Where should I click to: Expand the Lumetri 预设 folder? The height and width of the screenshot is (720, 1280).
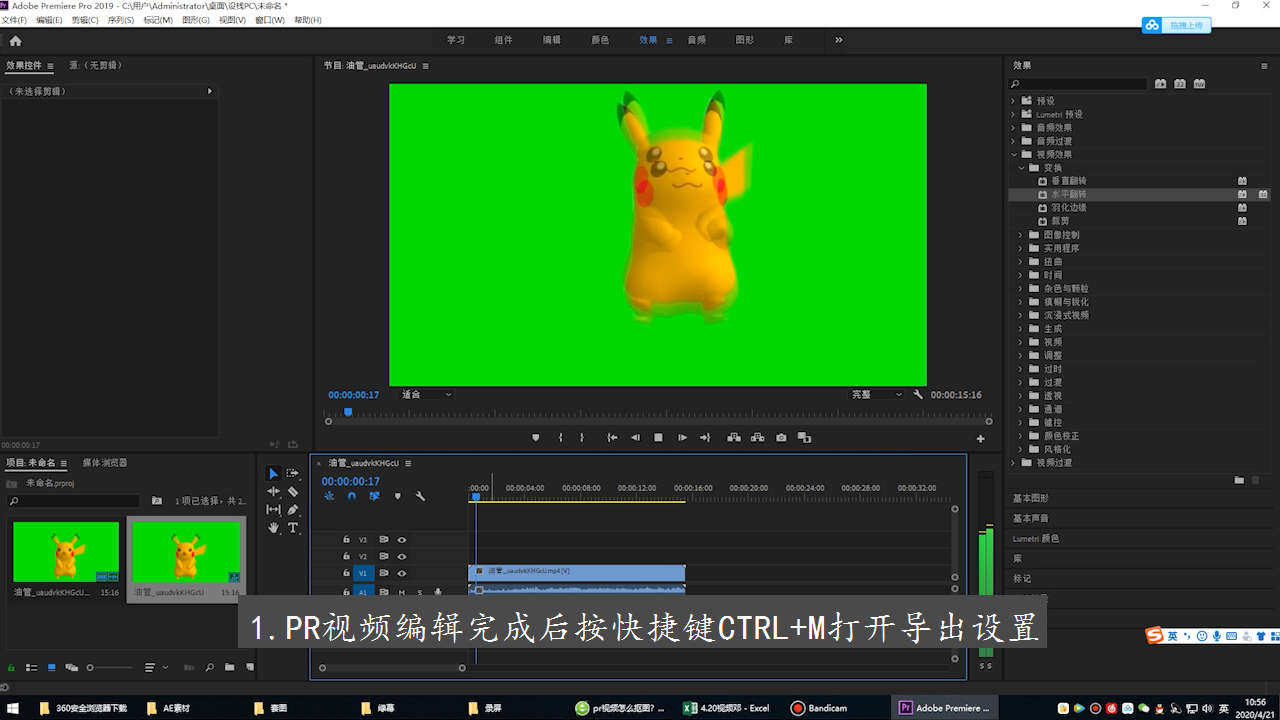pyautogui.click(x=1013, y=114)
